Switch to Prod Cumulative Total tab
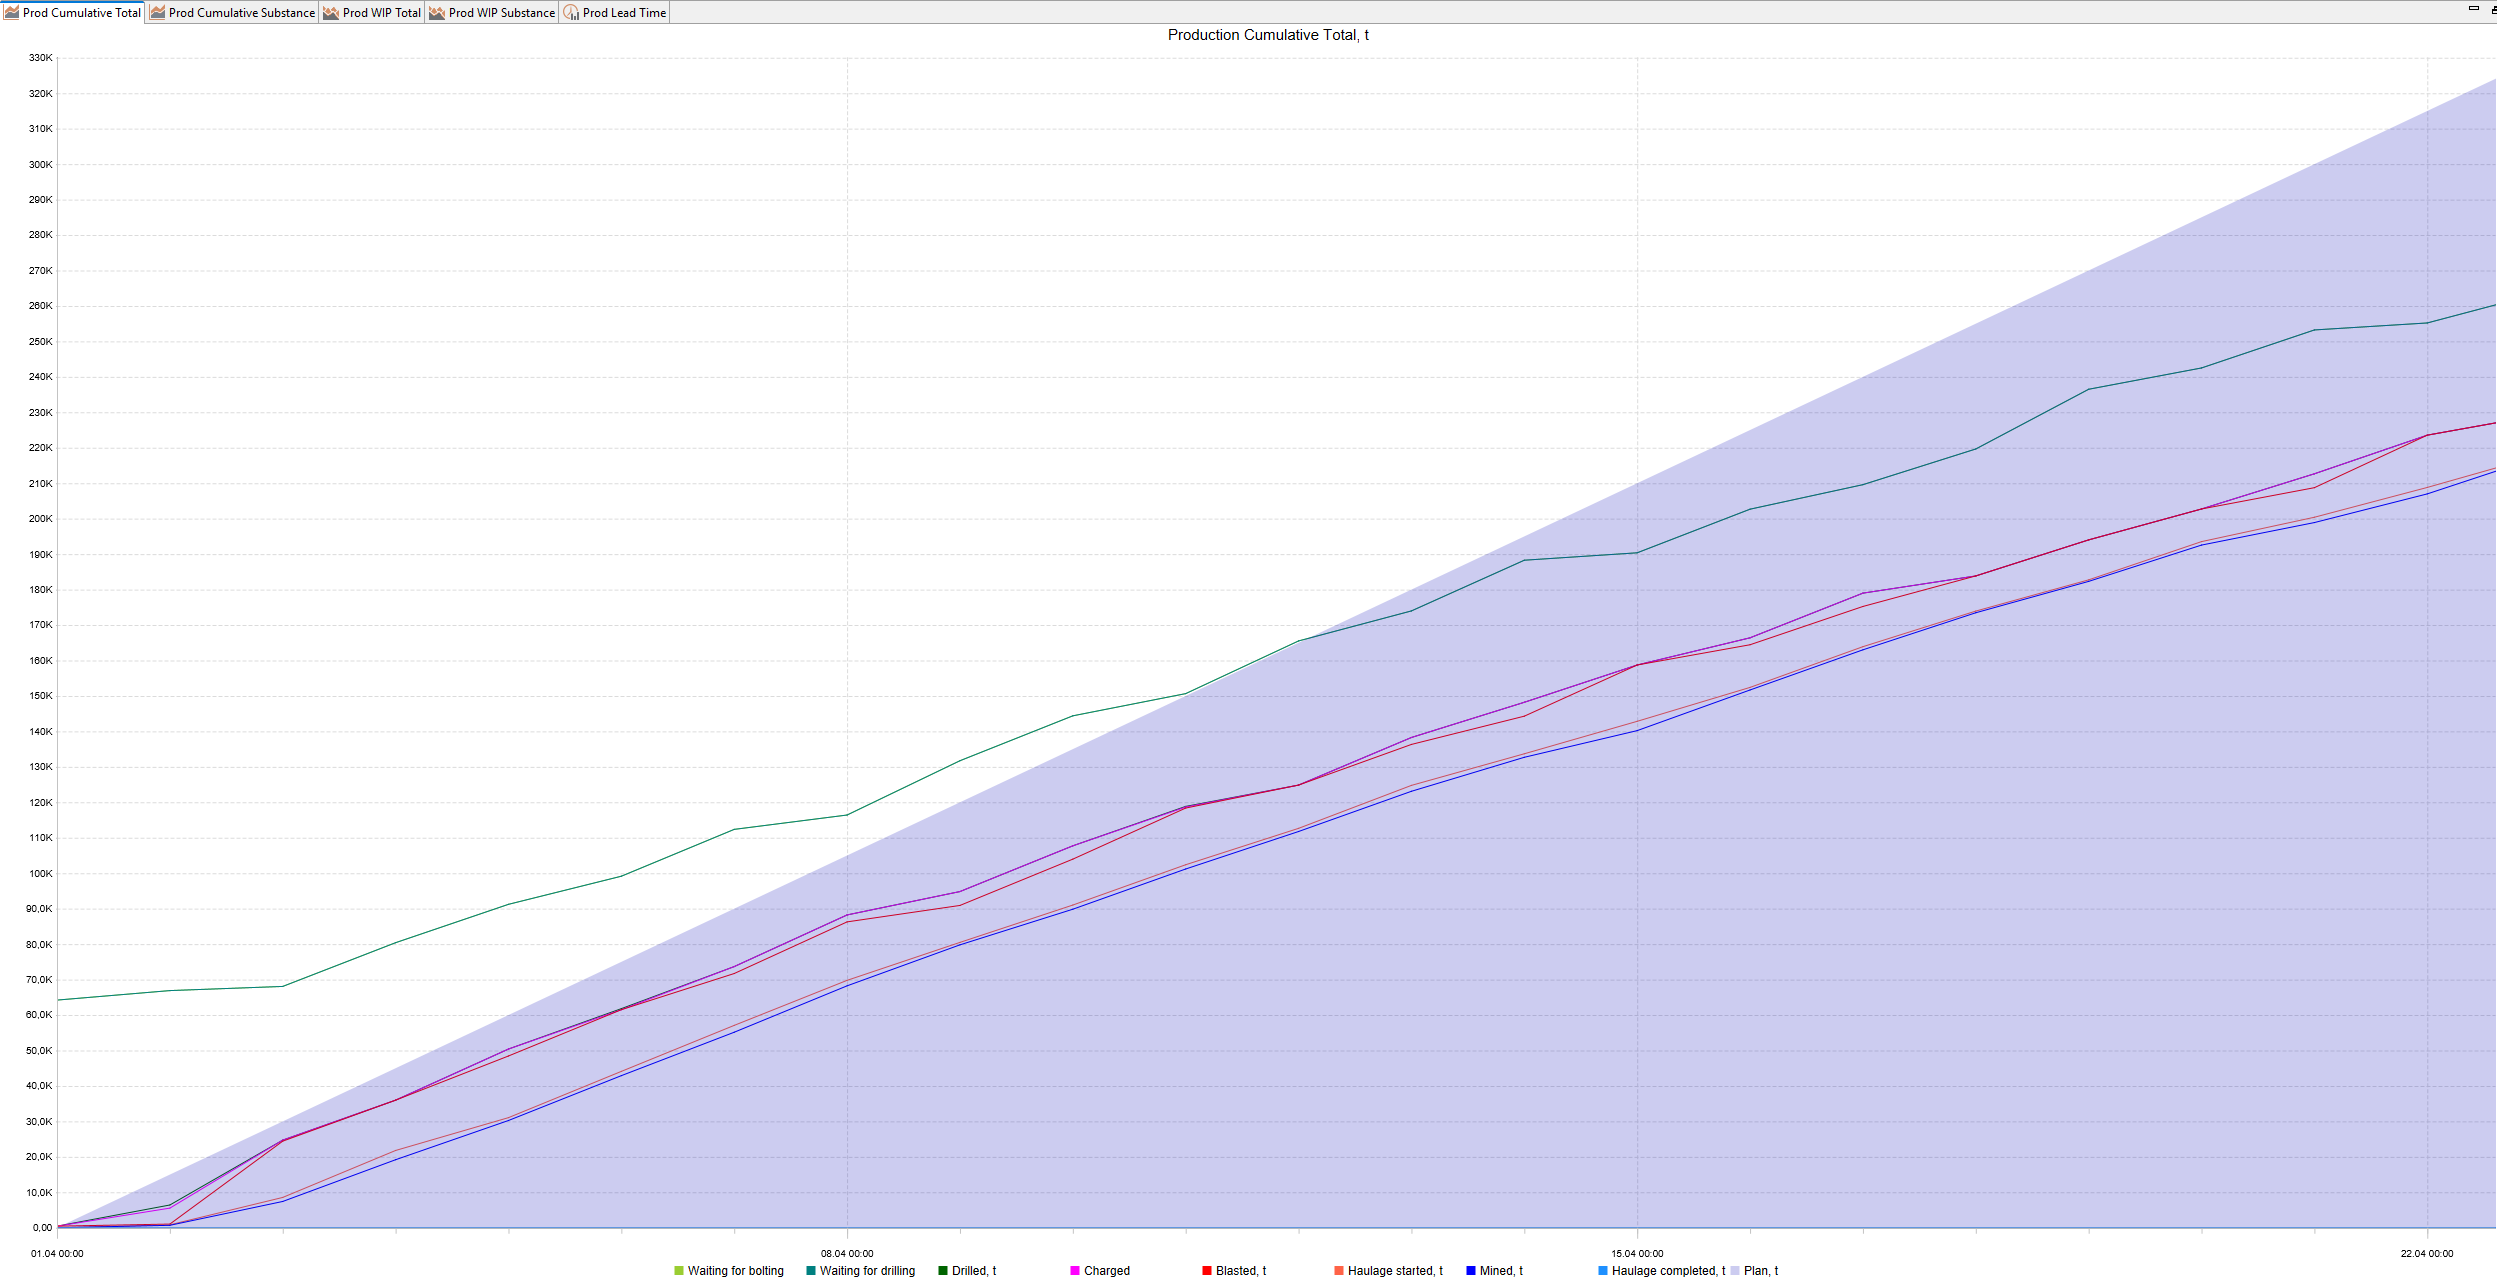This screenshot has width=2497, height=1288. tap(73, 13)
